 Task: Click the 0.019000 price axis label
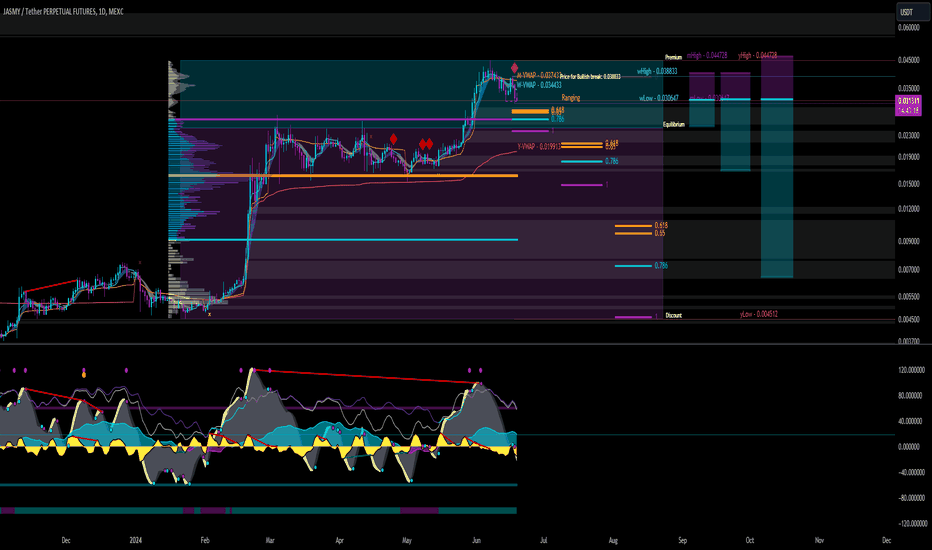909,157
